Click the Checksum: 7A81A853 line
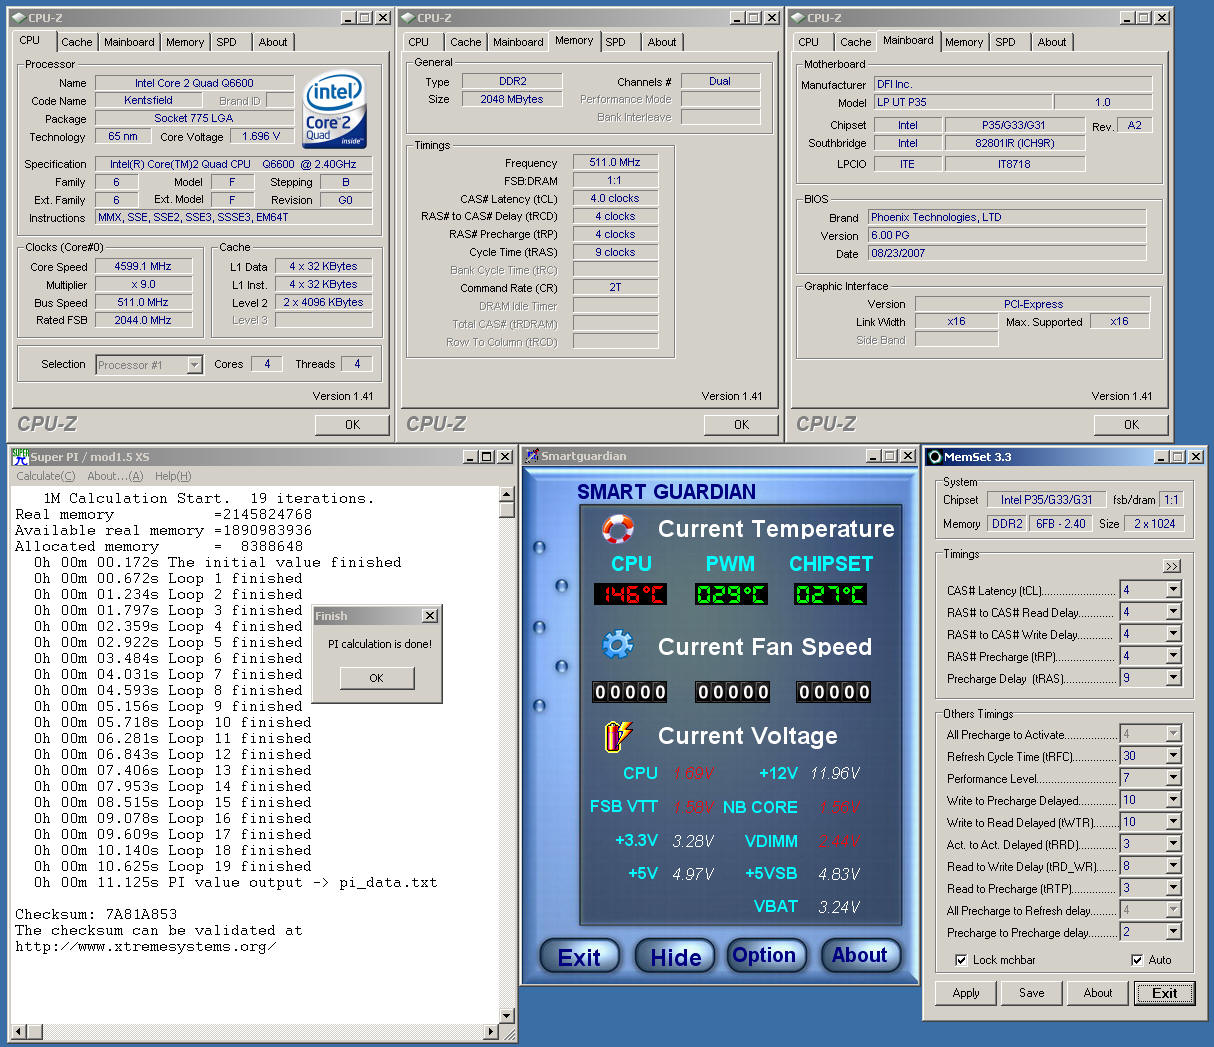 point(96,914)
